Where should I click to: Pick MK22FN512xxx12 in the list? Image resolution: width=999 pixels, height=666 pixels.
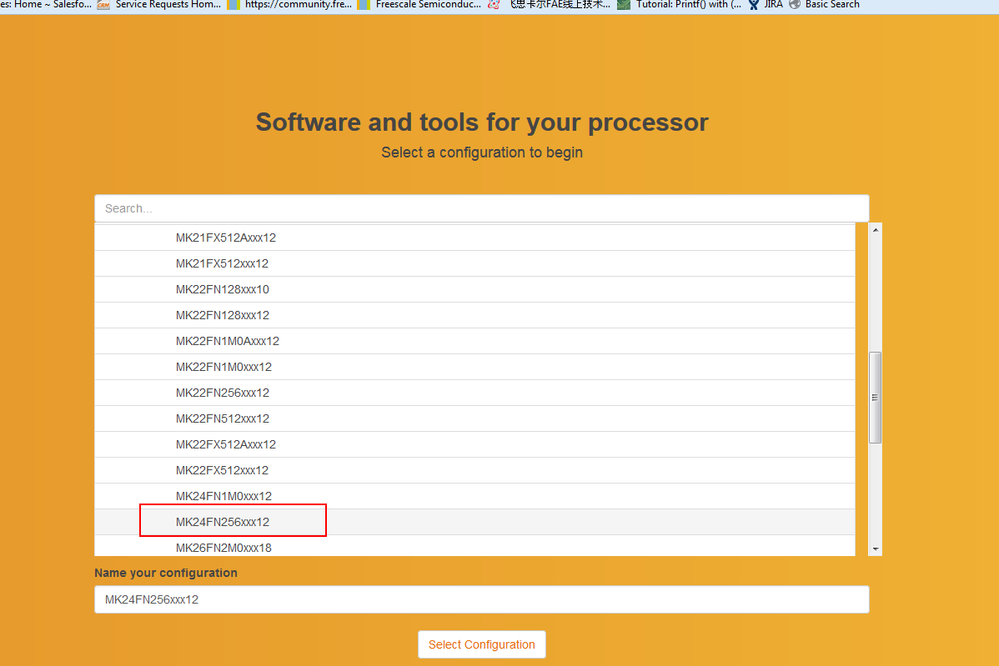coord(475,419)
